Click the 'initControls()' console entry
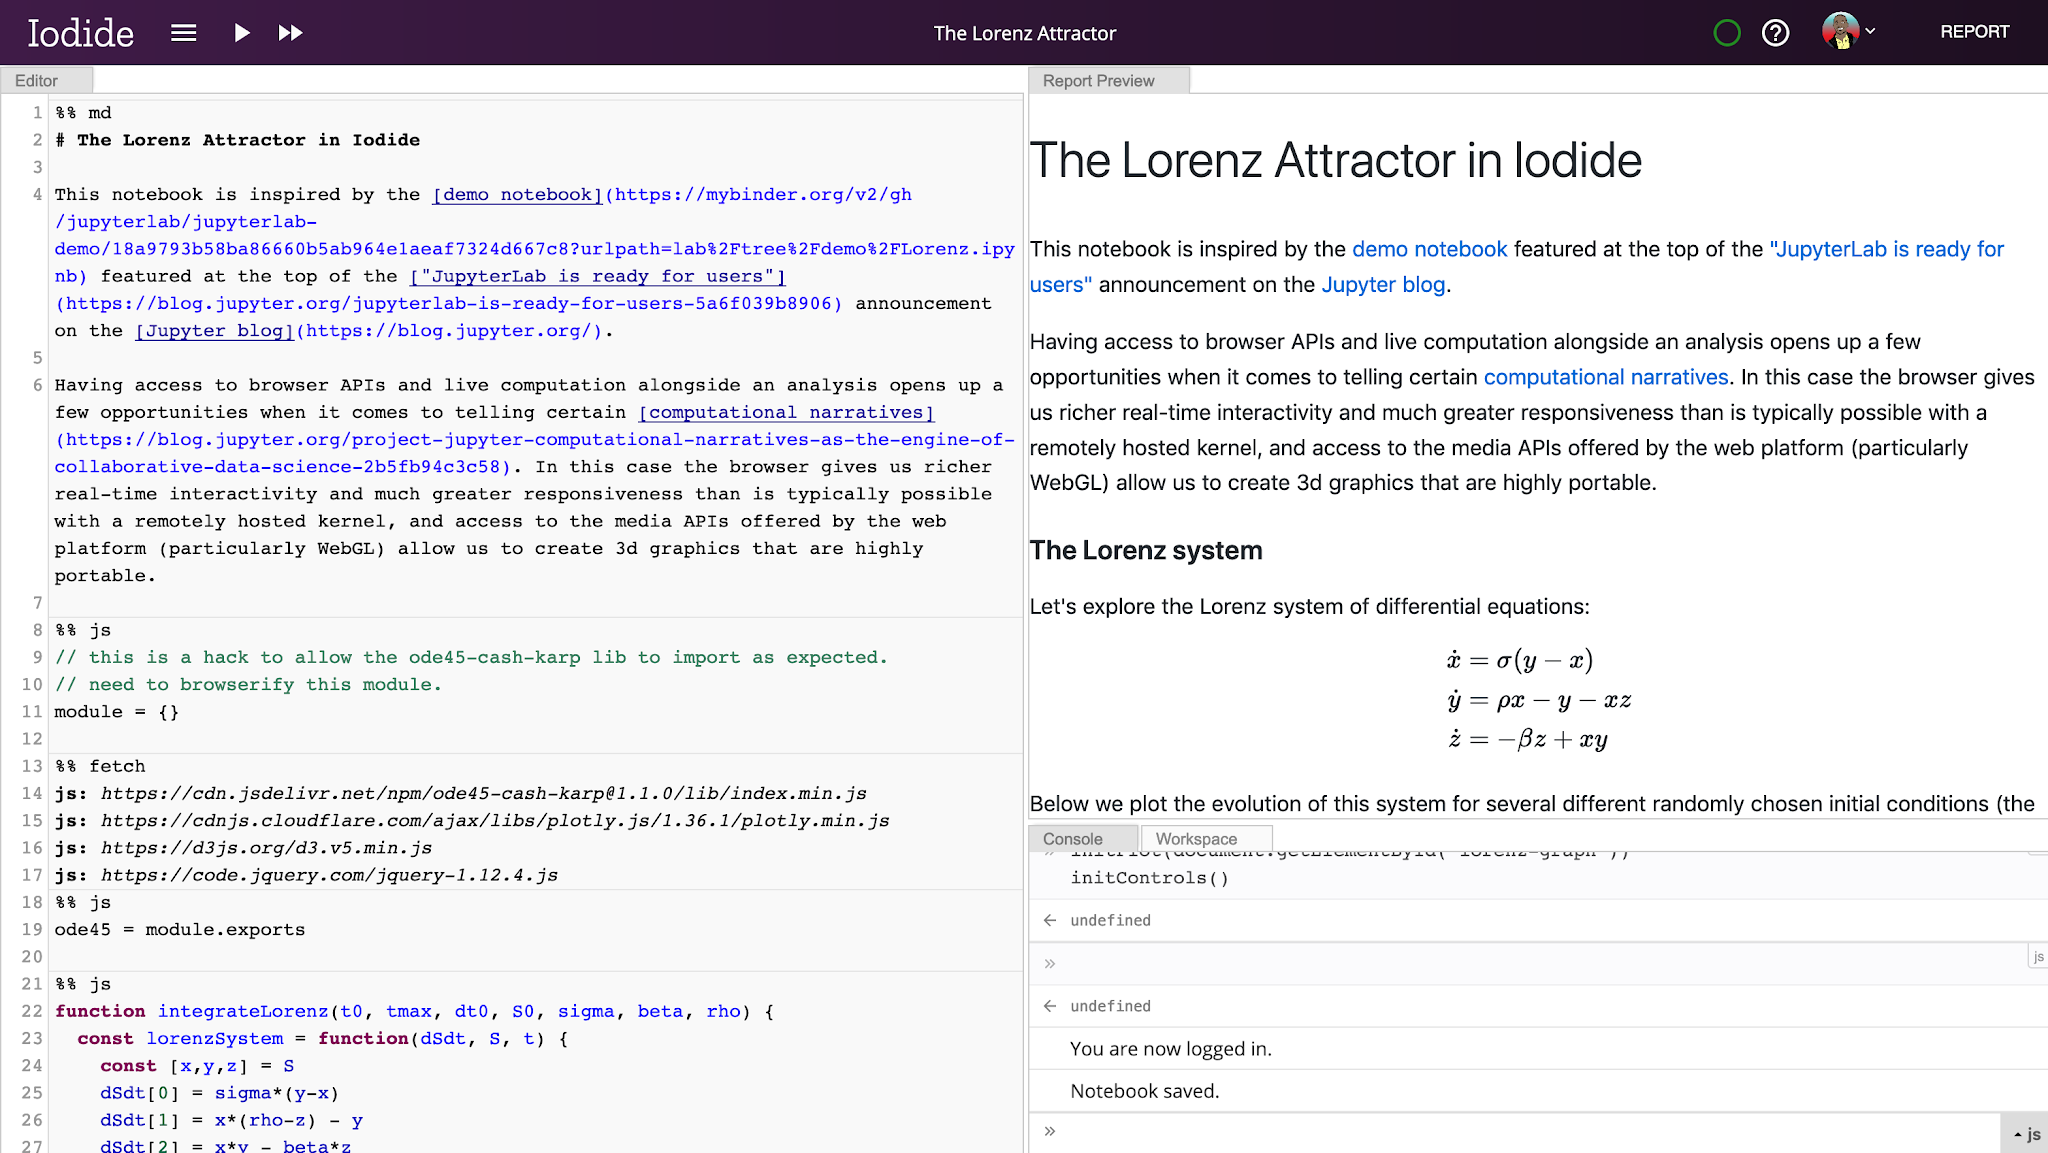Screen dimensions: 2048x1153 [1149, 878]
